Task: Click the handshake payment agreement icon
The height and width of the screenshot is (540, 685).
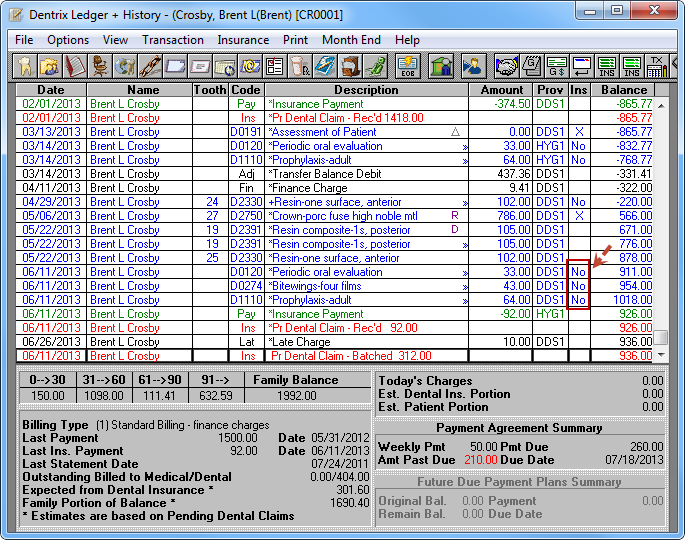Action: [x=507, y=66]
